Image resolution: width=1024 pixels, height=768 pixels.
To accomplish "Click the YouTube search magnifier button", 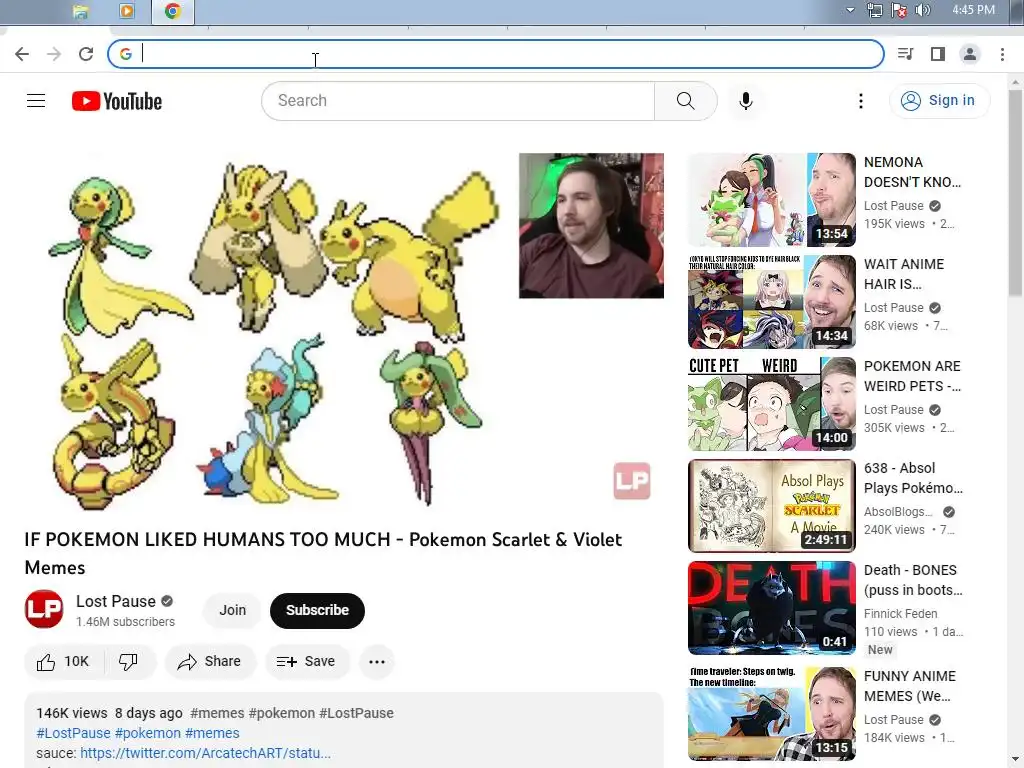I will tap(686, 101).
